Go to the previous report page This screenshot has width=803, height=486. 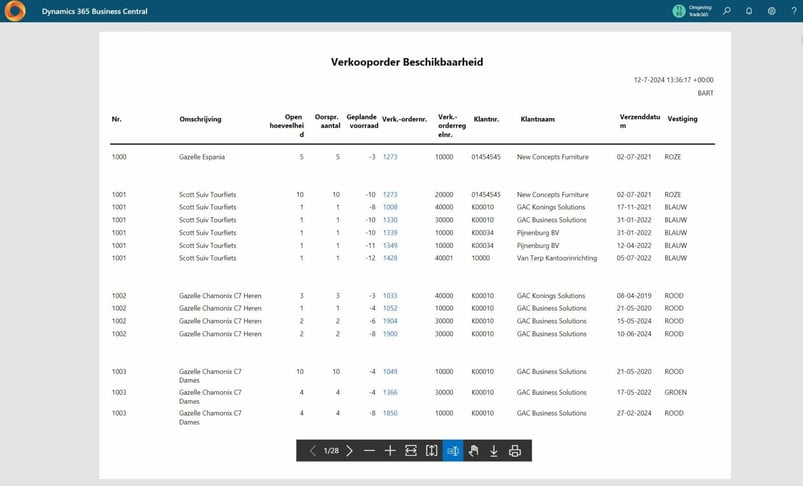(x=312, y=451)
